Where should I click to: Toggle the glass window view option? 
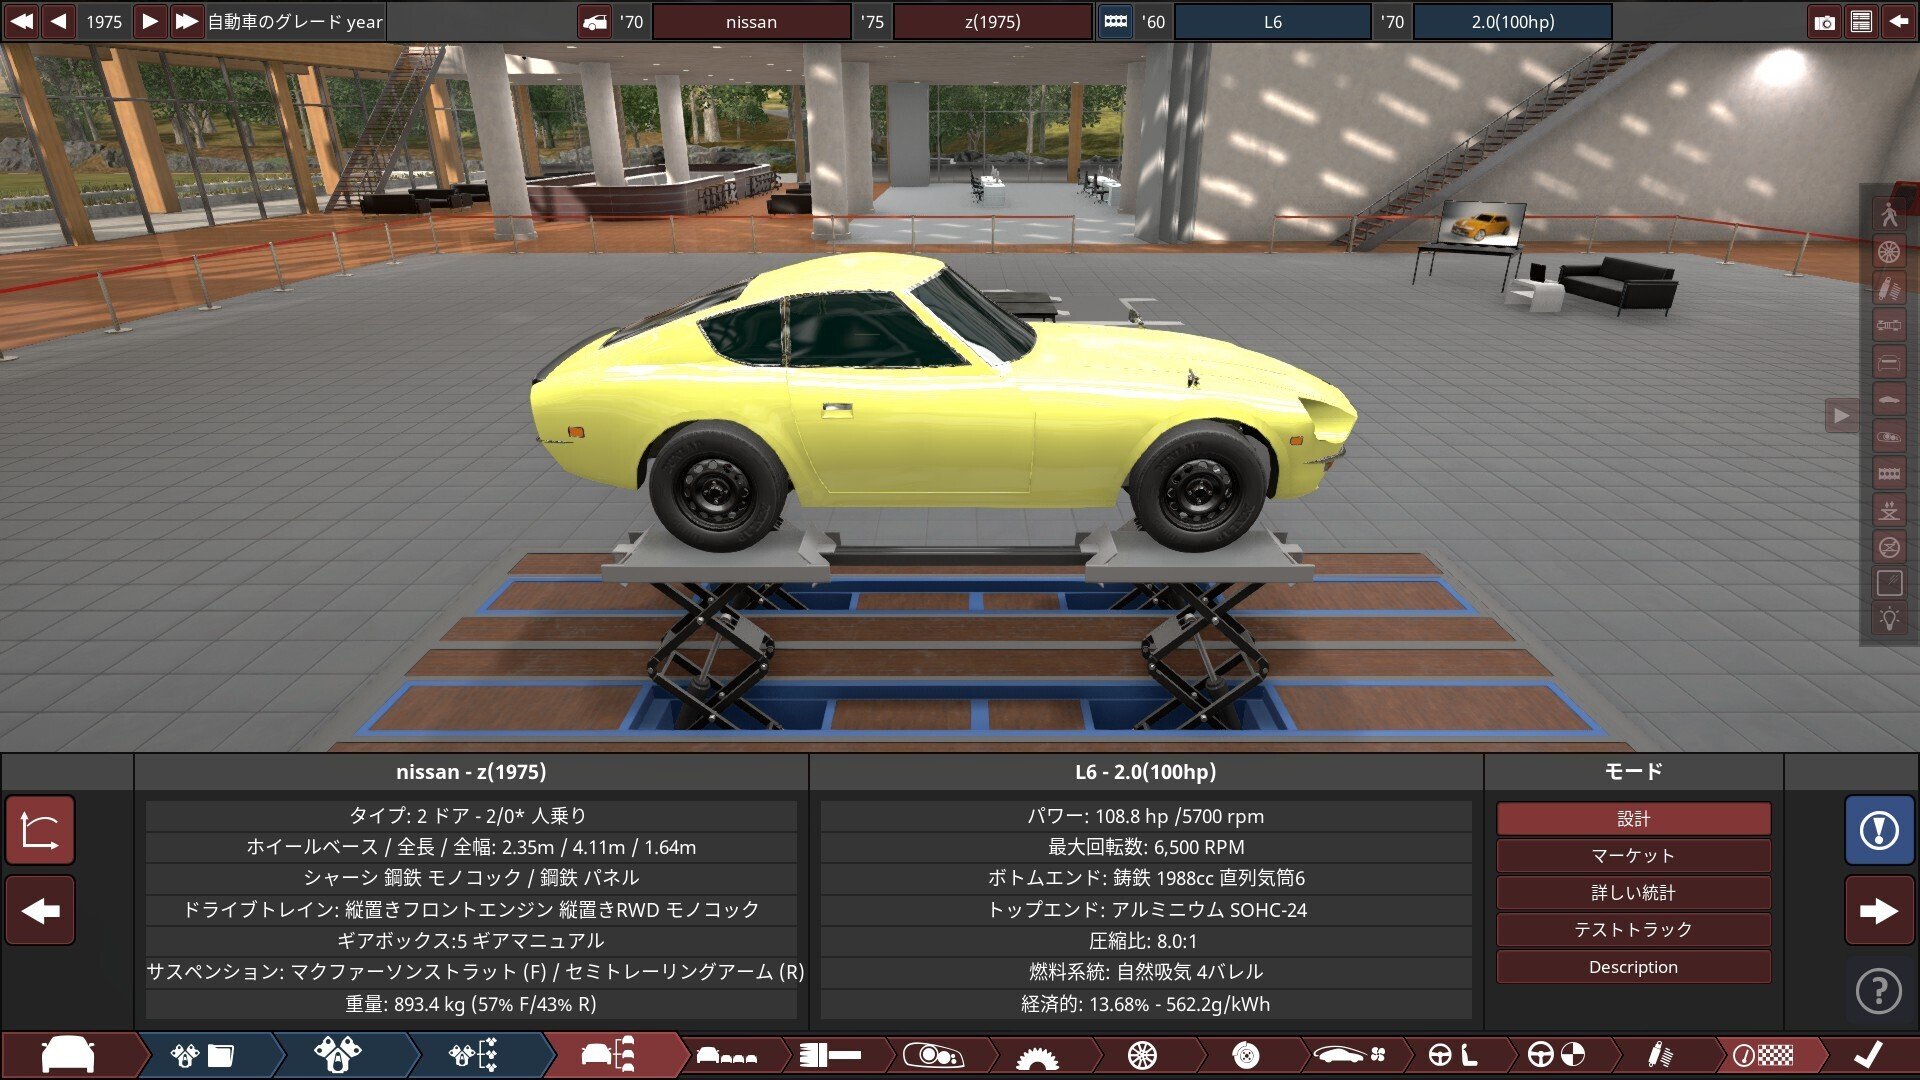coord(1889,583)
